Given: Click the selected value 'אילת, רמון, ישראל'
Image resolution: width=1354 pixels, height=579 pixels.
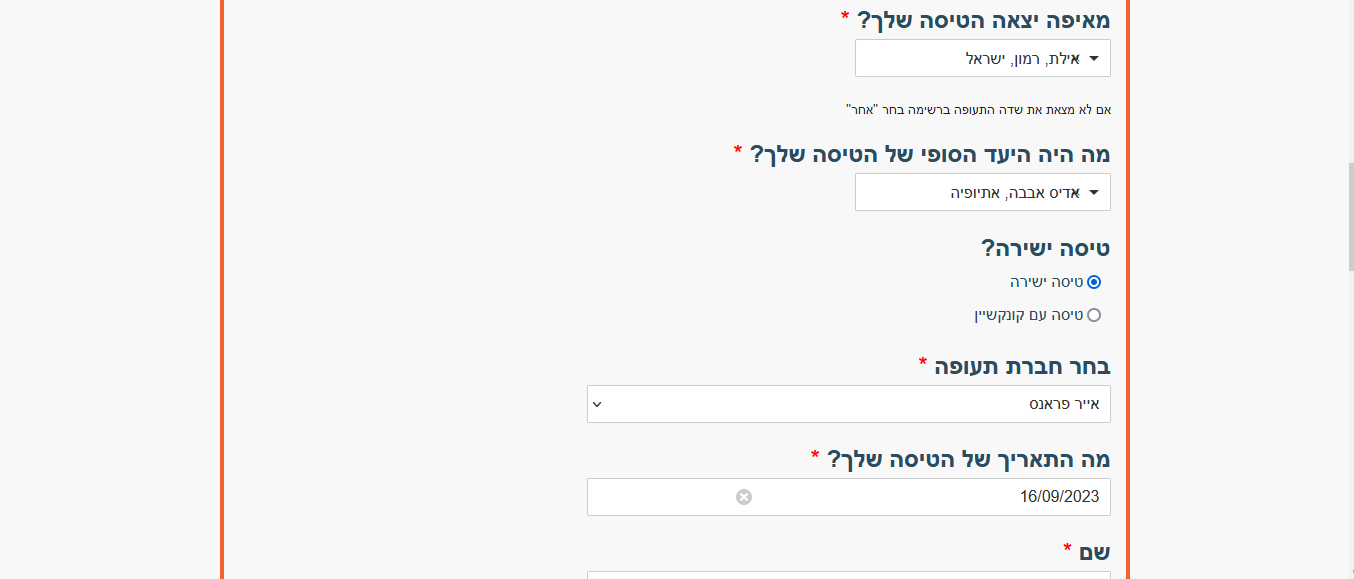Looking at the screenshot, I should (1022, 59).
